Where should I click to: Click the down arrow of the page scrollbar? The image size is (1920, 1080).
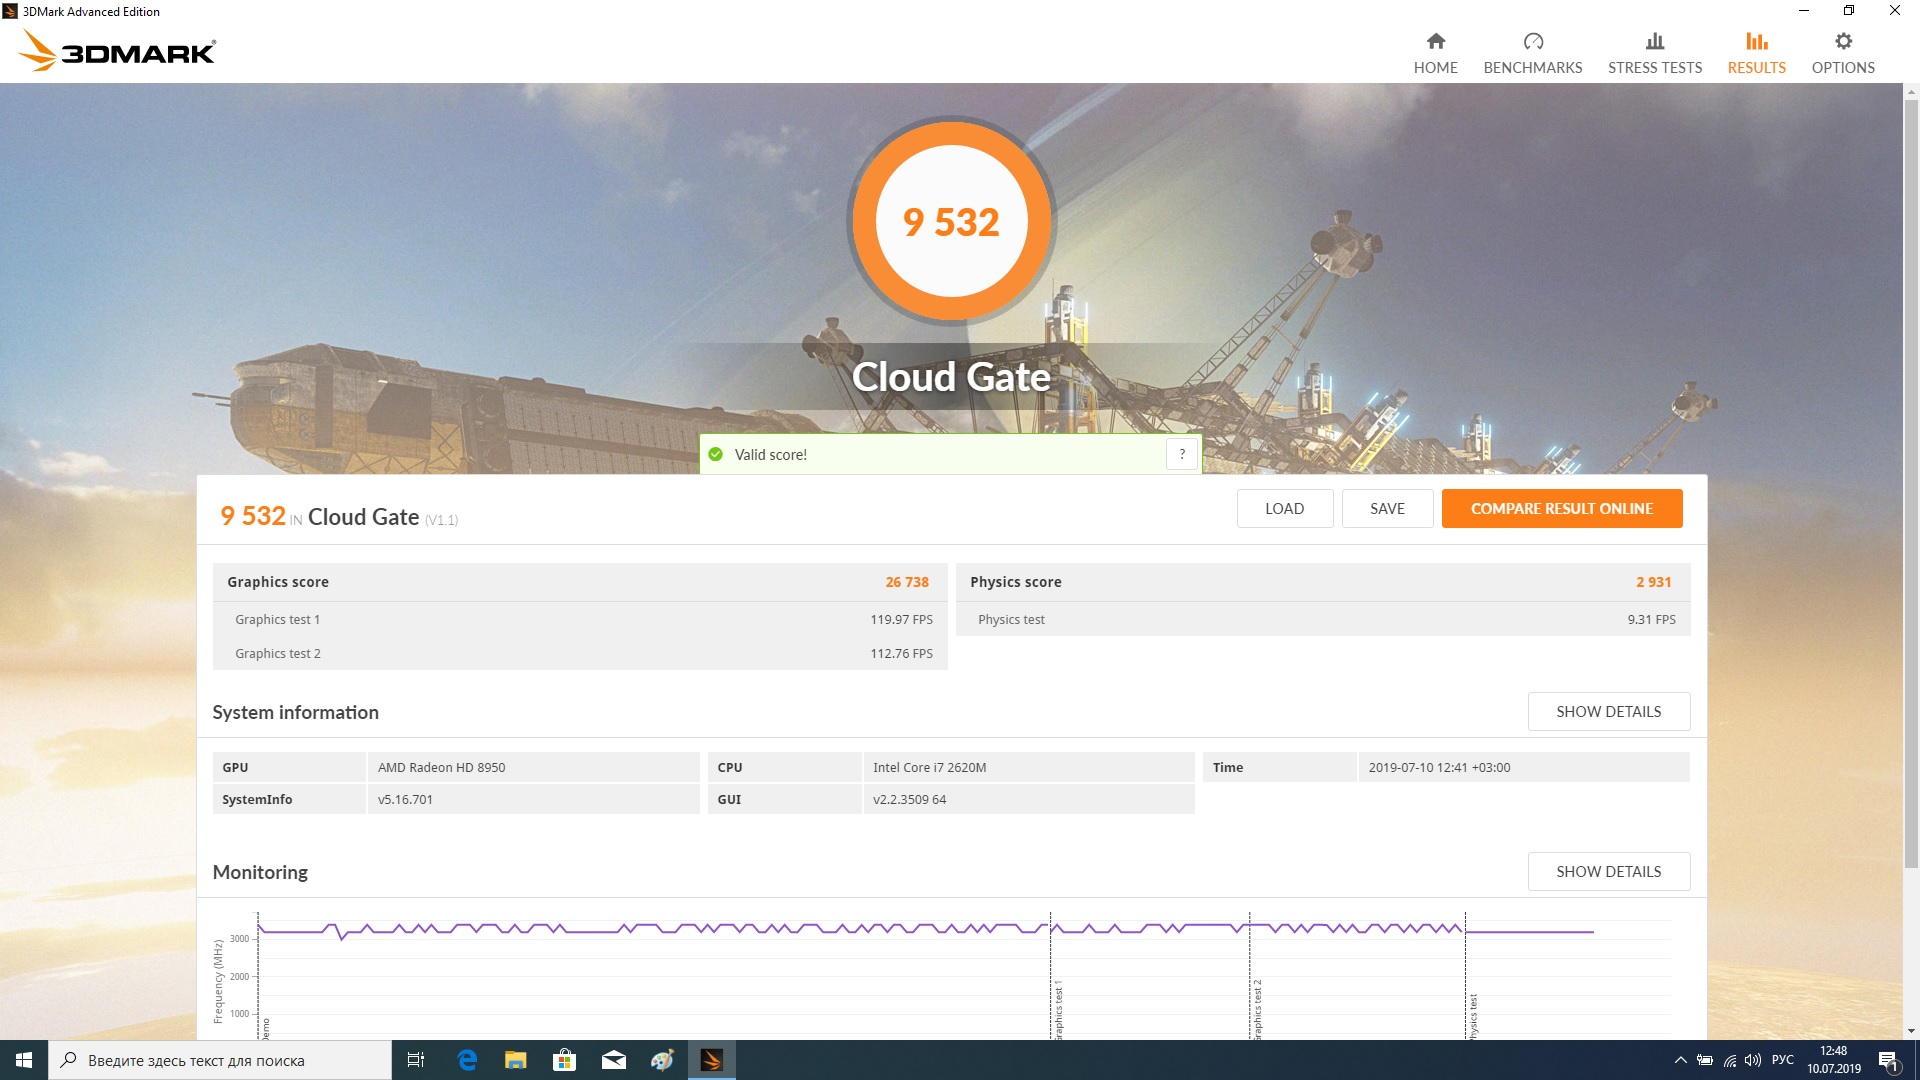(1911, 1031)
